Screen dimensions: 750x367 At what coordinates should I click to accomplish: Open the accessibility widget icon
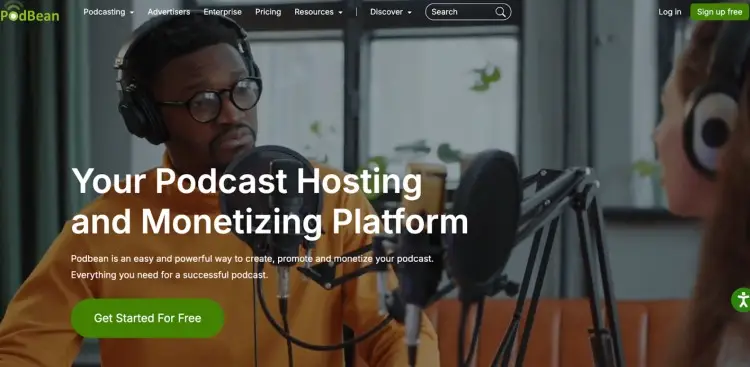742,300
